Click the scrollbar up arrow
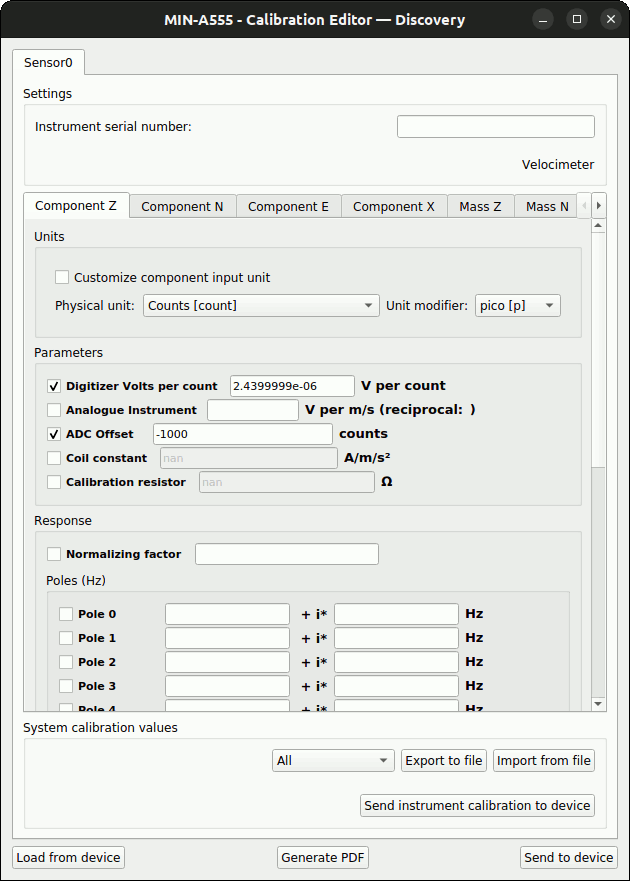The height and width of the screenshot is (881, 630). pos(599,226)
